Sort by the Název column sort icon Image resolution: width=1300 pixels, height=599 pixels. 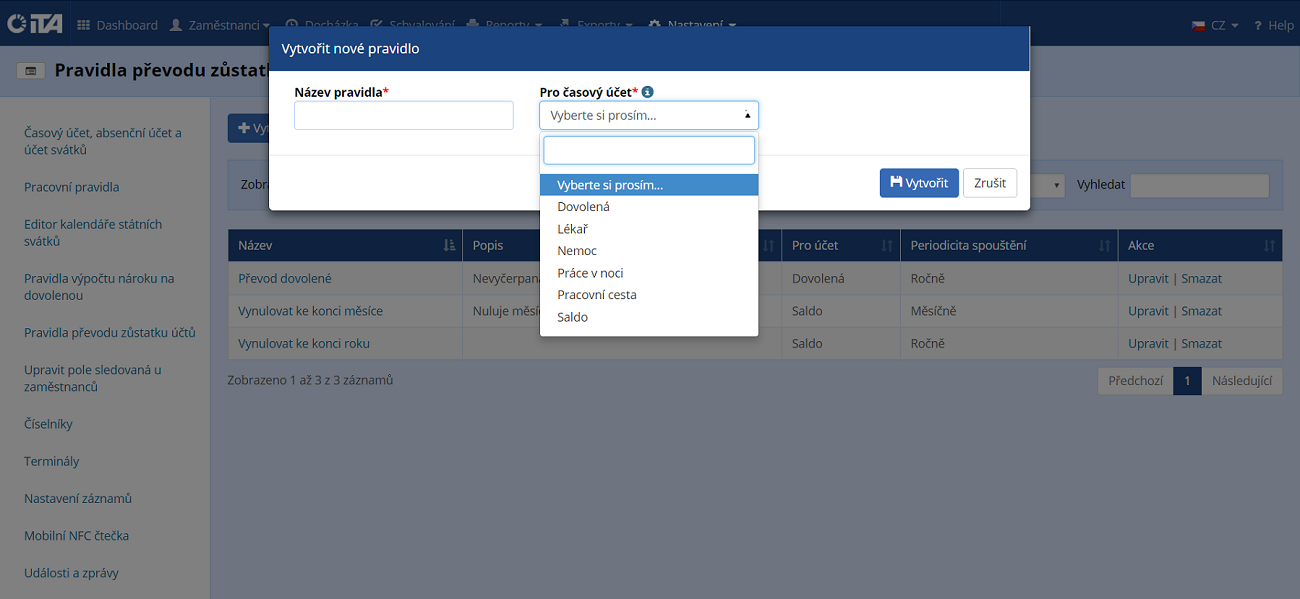pos(449,246)
